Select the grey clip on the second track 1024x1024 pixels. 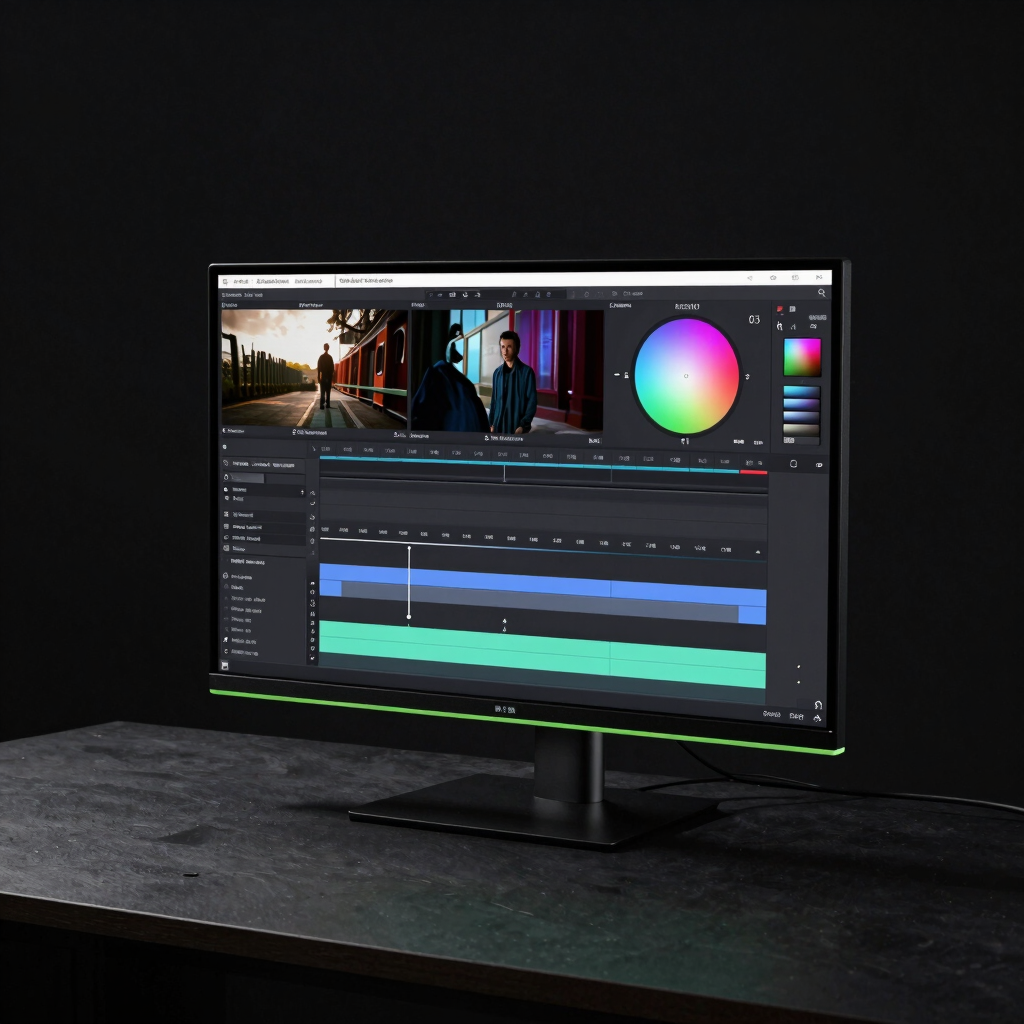[539, 602]
